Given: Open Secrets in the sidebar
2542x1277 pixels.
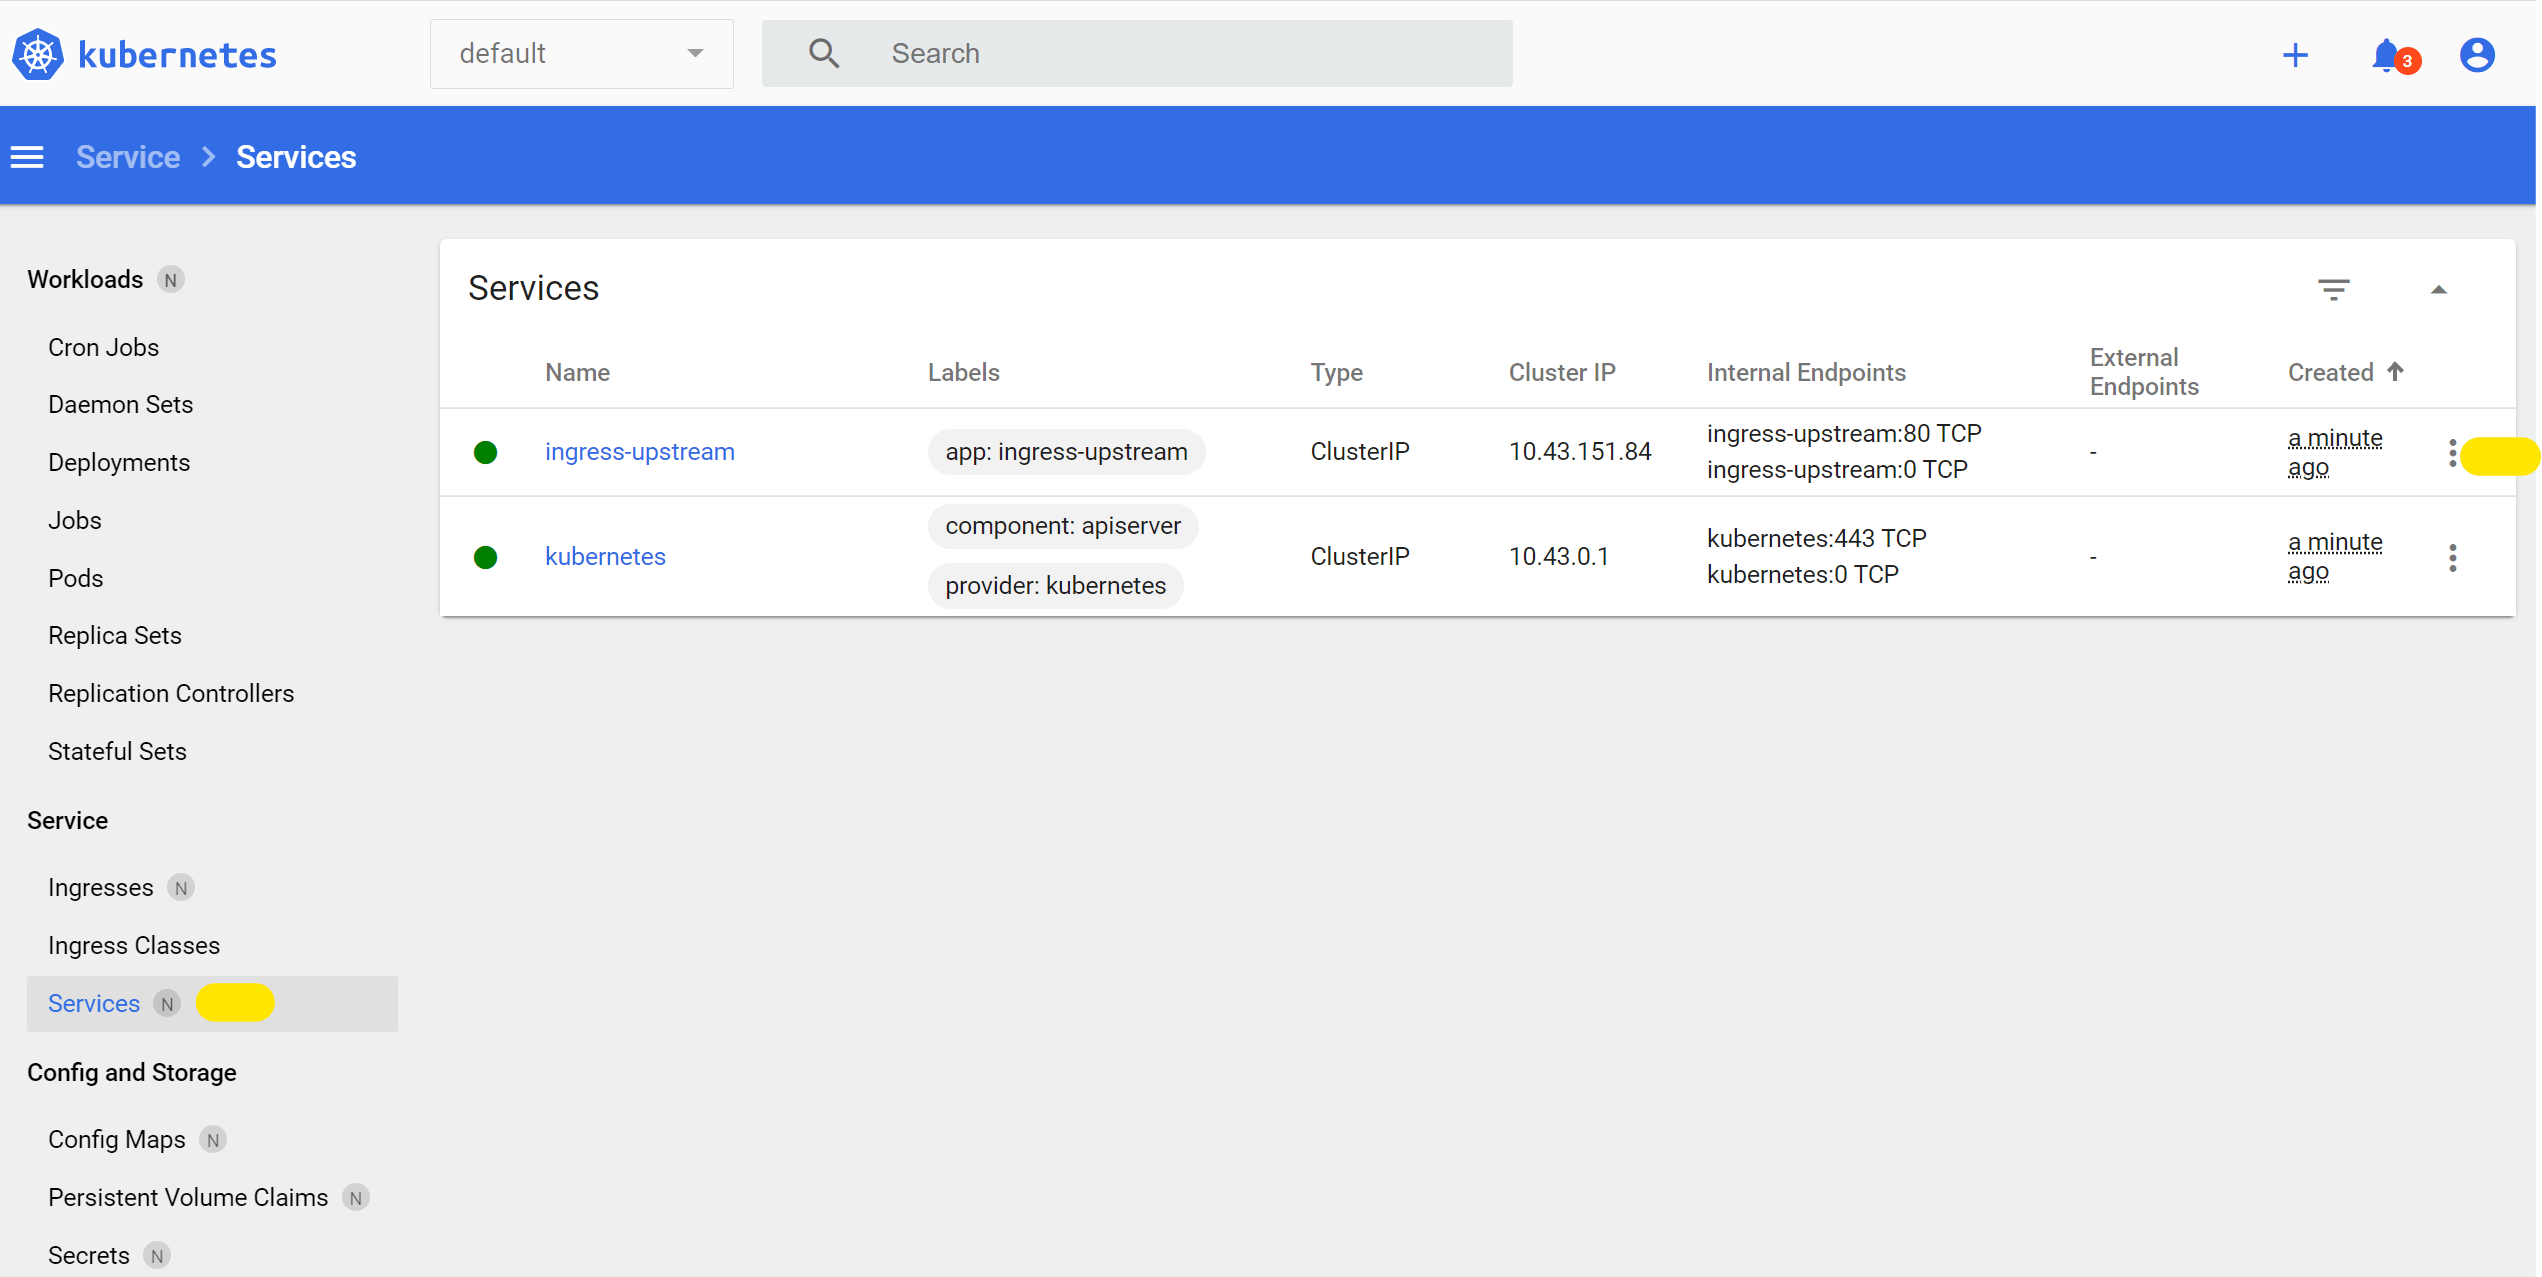Looking at the screenshot, I should tap(89, 1256).
